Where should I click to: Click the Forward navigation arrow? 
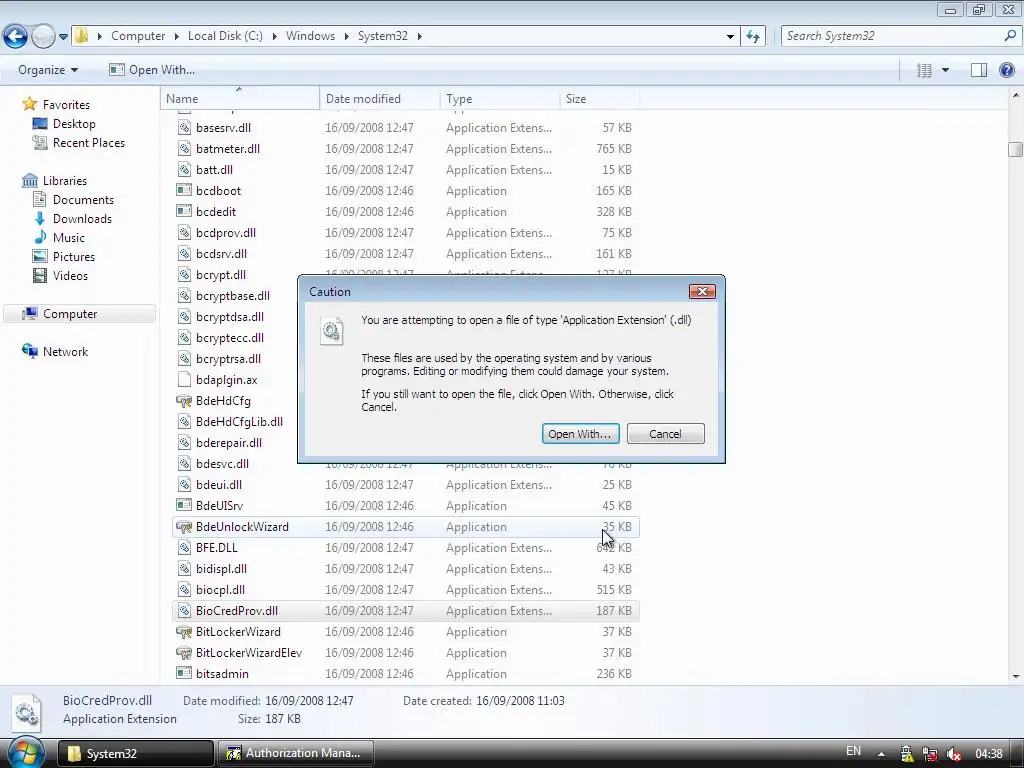43,36
